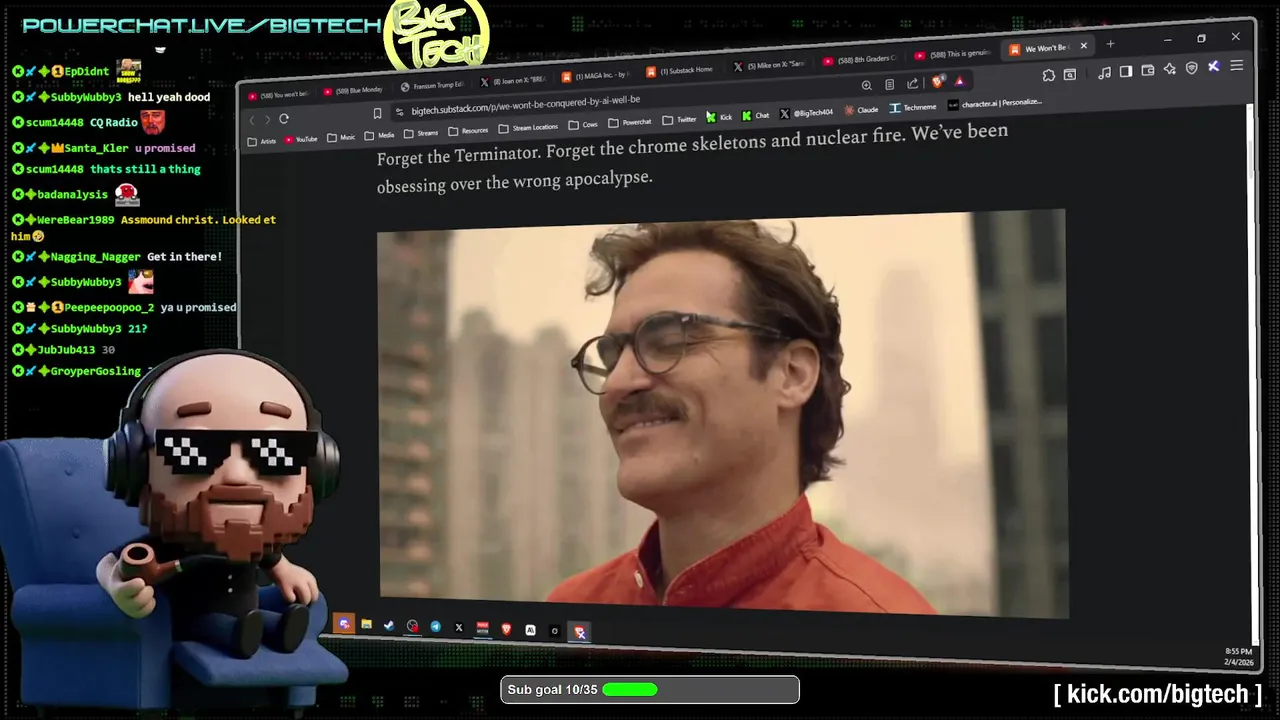Switch to the Substack Home tab
The height and width of the screenshot is (720, 1280).
(680, 71)
